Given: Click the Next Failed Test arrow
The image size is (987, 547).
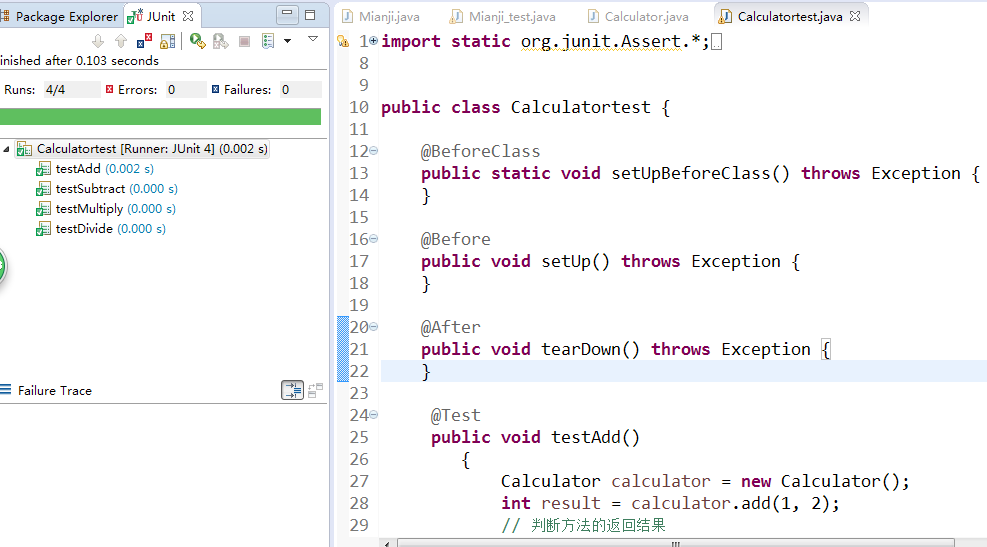Looking at the screenshot, I should pos(98,42).
